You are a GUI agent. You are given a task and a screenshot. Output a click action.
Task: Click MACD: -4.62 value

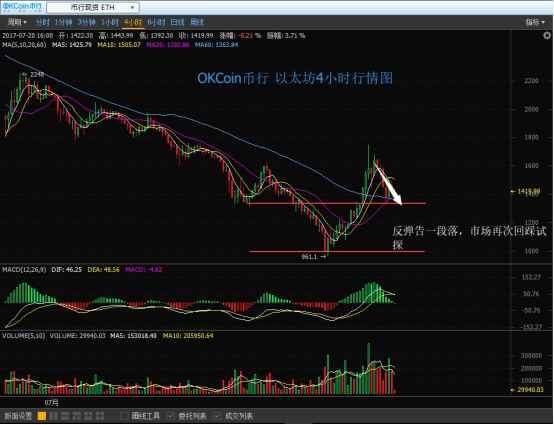pos(144,270)
